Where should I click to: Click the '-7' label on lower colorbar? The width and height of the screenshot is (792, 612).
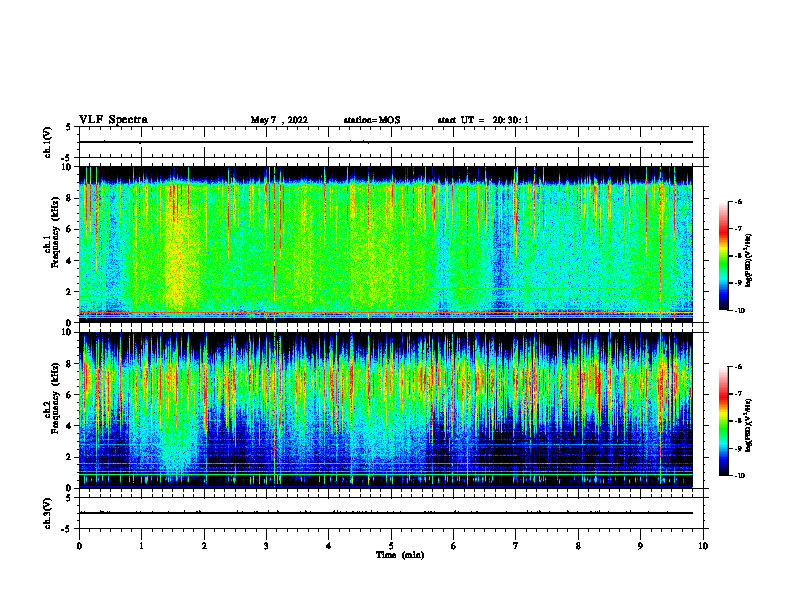click(738, 394)
